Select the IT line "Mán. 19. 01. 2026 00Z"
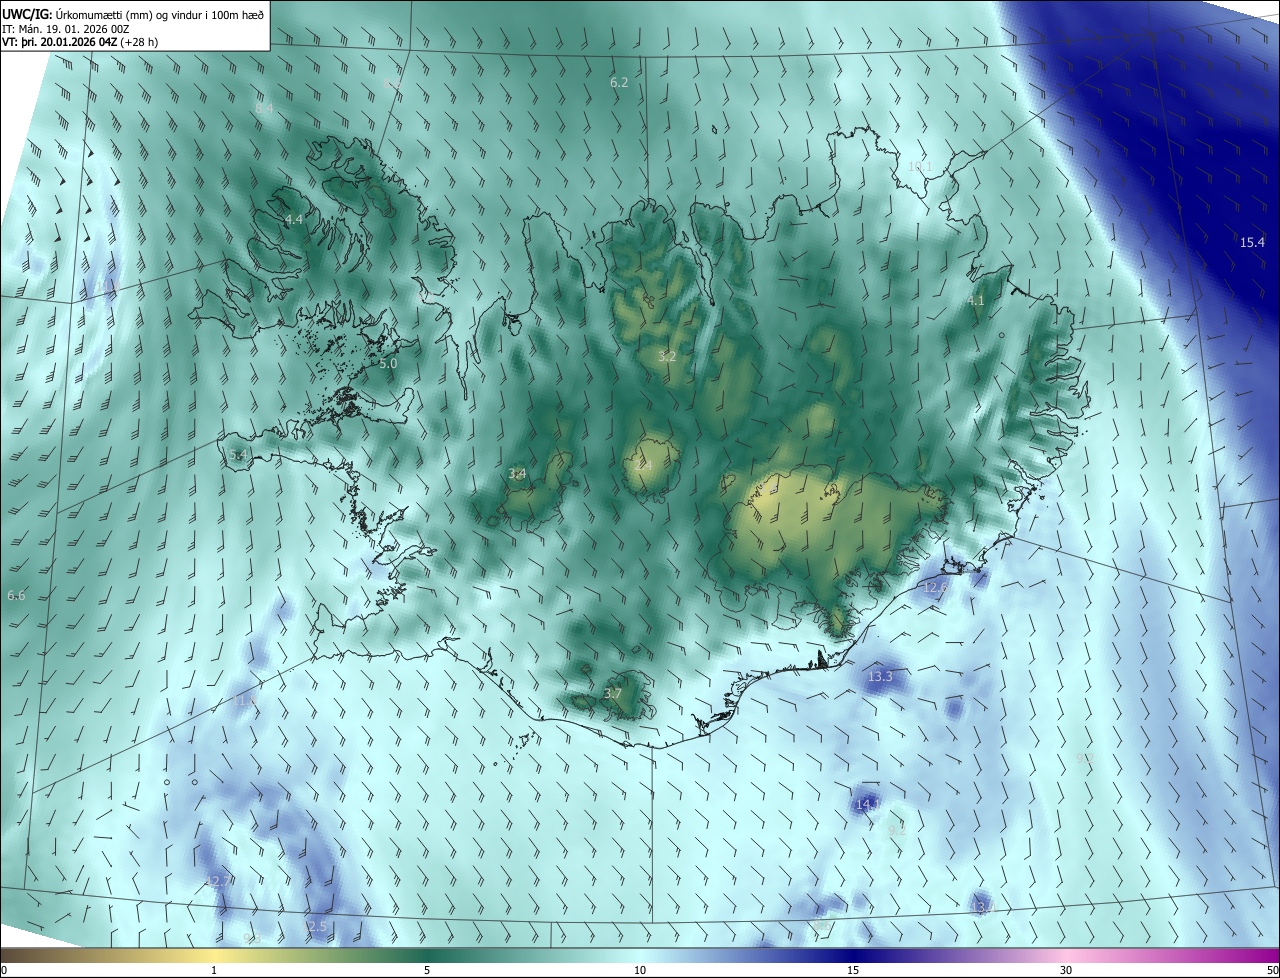1280x978 pixels. click(72, 28)
